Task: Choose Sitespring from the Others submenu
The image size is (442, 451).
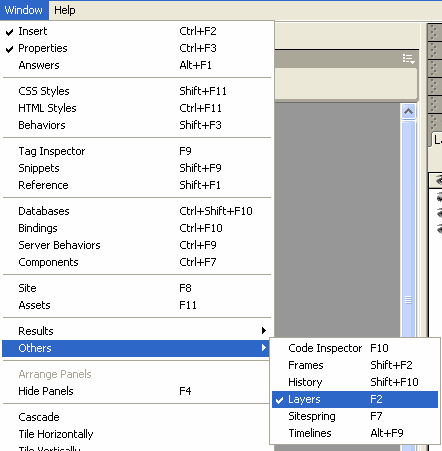Action: click(x=355, y=416)
